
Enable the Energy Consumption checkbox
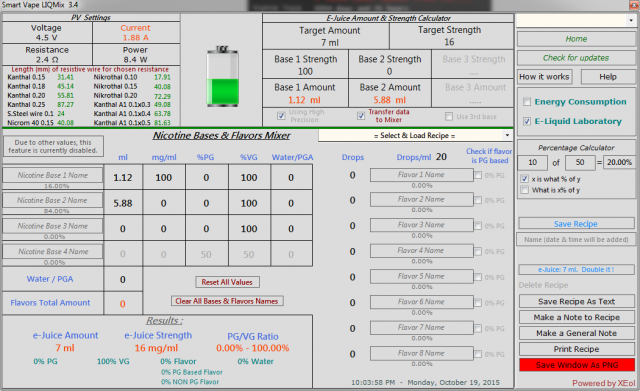(527, 102)
